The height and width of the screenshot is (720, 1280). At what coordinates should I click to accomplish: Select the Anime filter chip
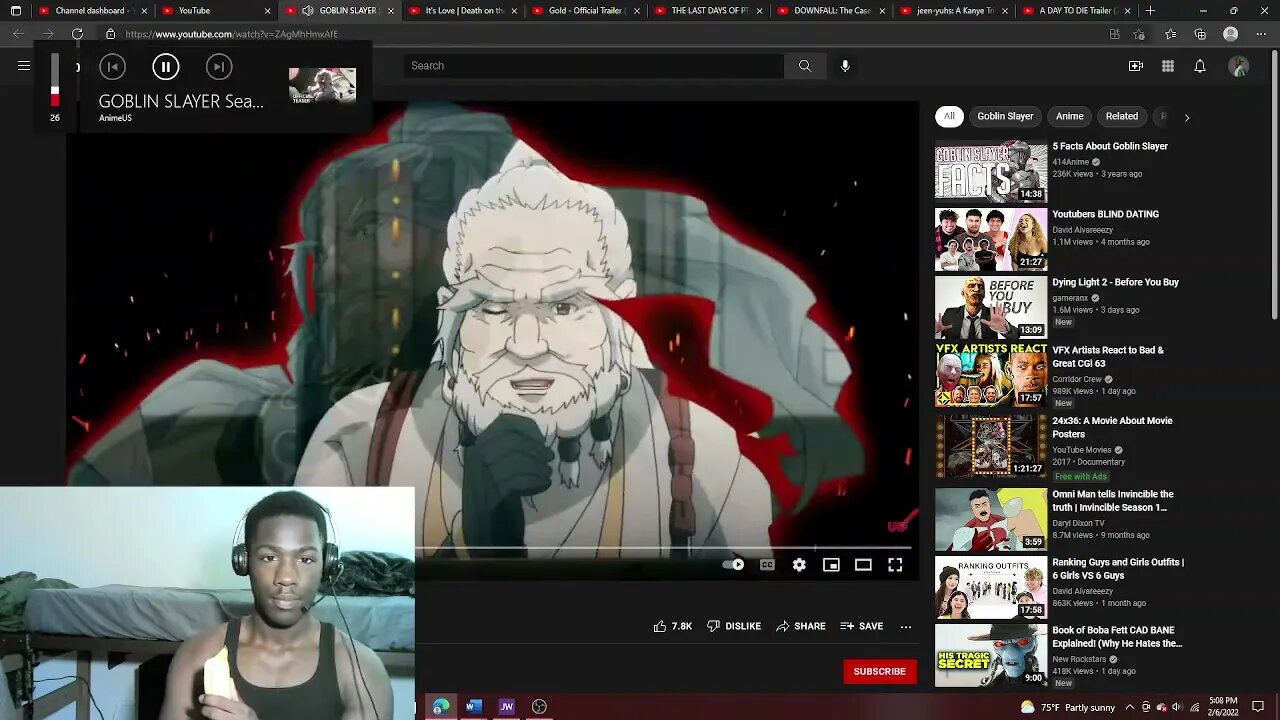(1070, 116)
